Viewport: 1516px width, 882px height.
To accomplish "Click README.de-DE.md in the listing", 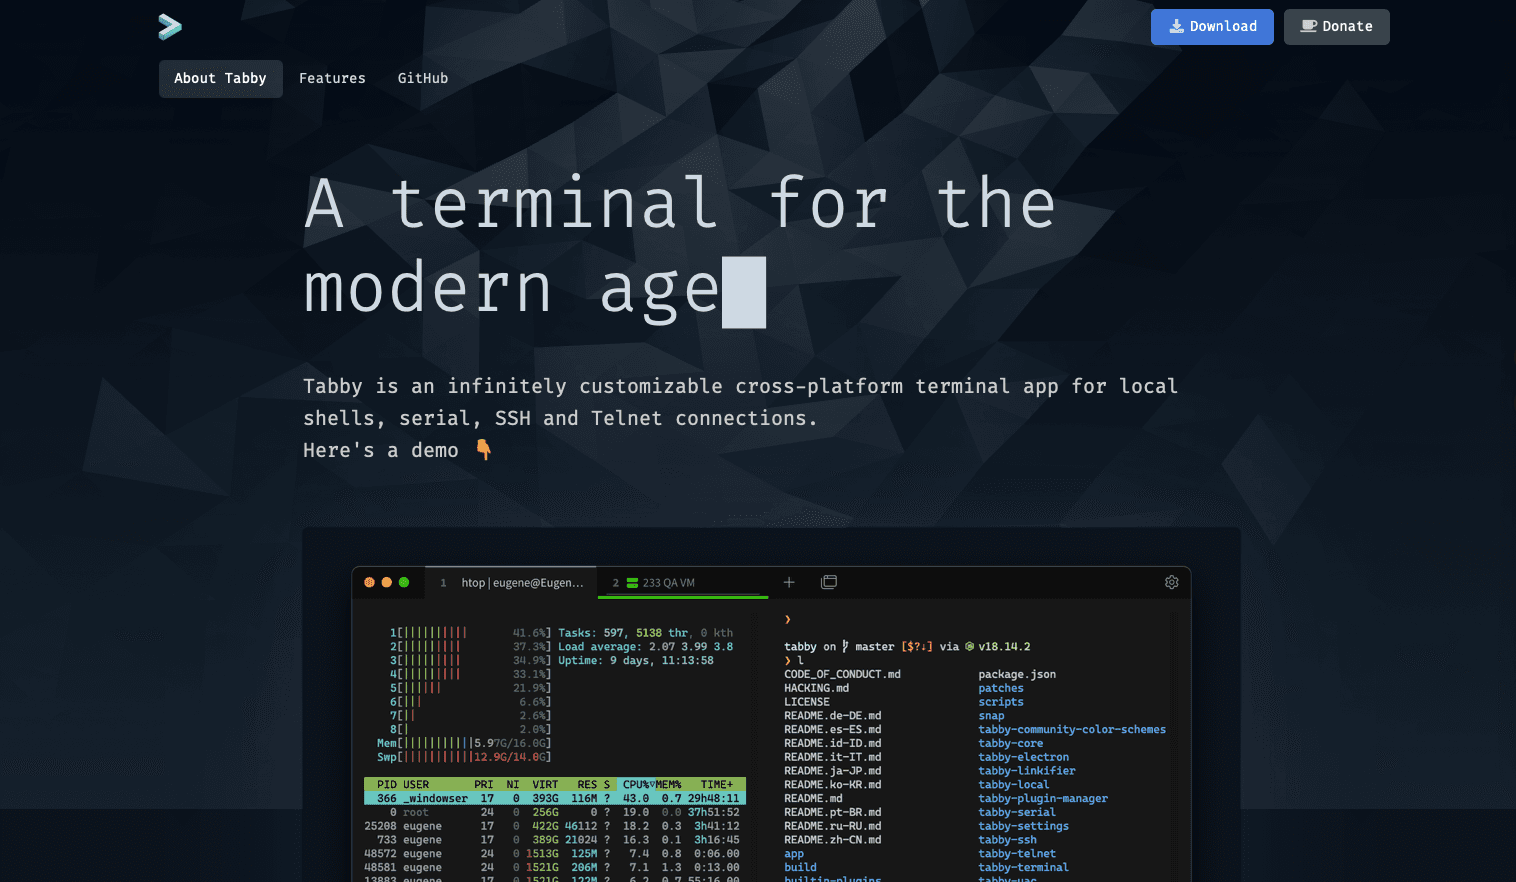I will point(833,716).
